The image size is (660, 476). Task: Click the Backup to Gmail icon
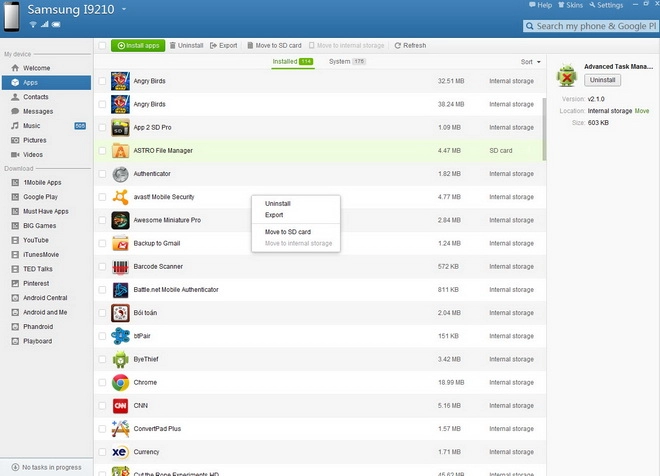point(120,243)
